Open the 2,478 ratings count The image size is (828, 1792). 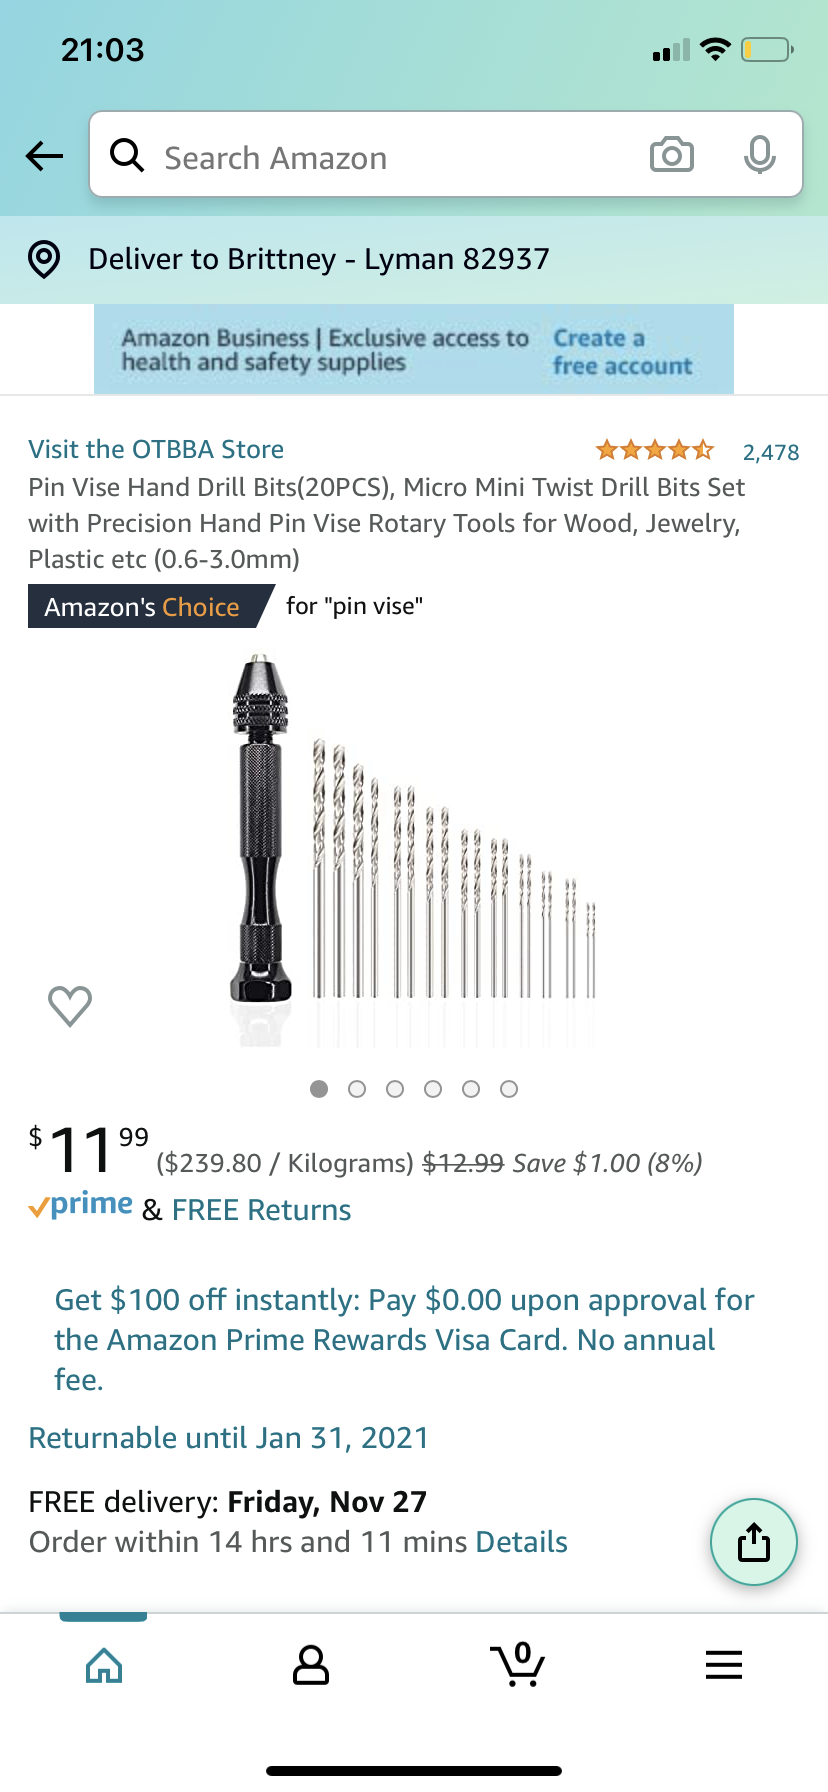click(770, 452)
